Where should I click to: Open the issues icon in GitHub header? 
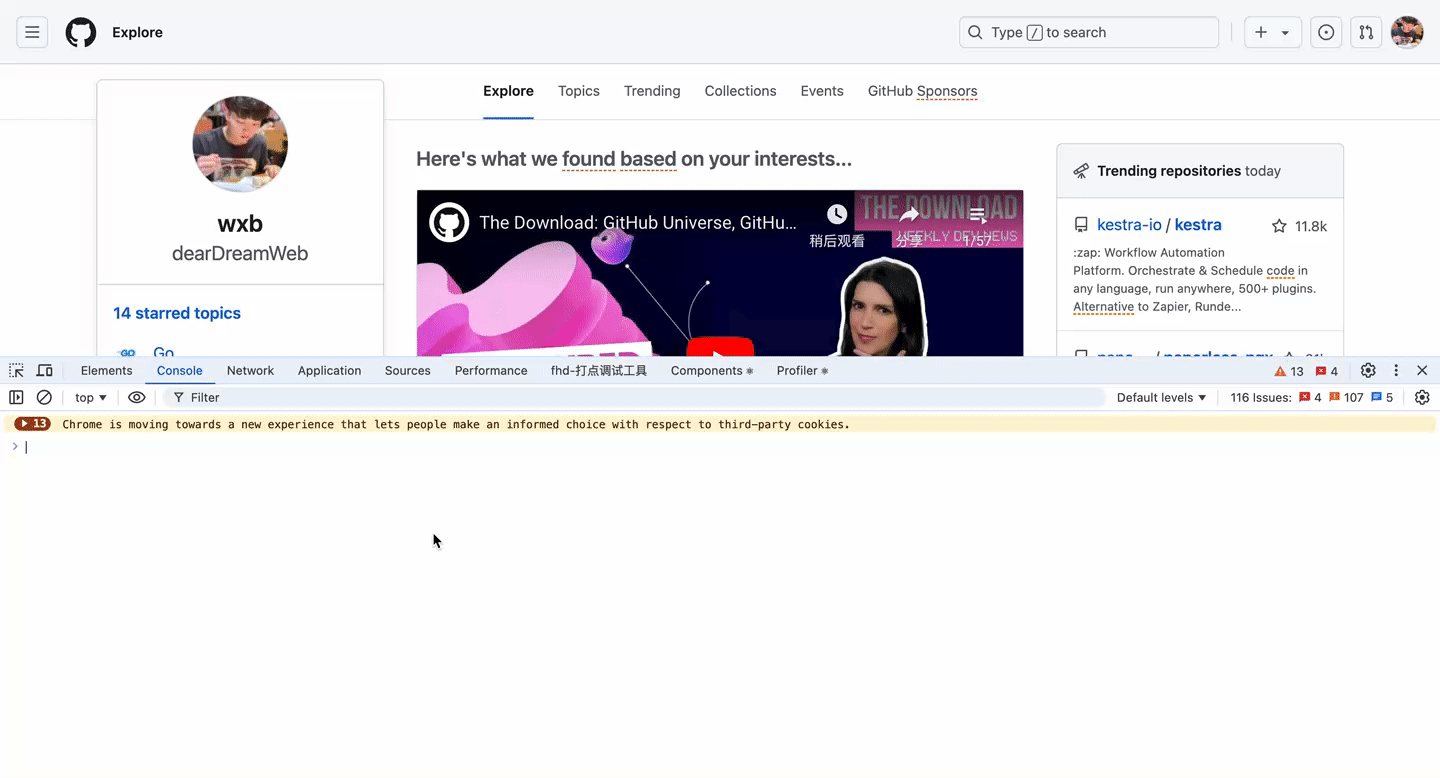pos(1326,32)
